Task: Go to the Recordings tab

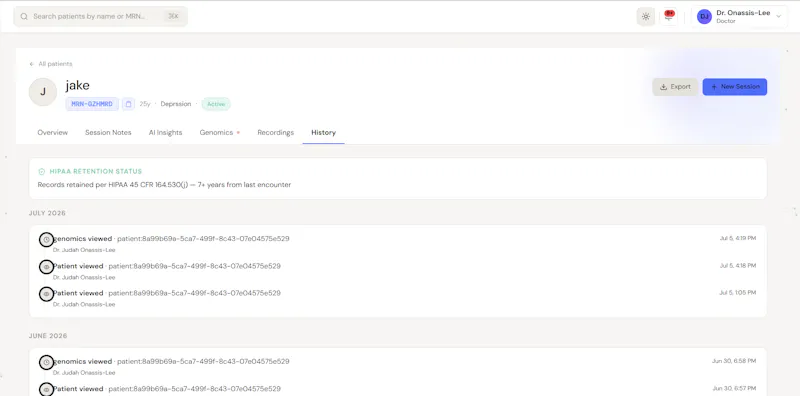Action: (x=276, y=133)
